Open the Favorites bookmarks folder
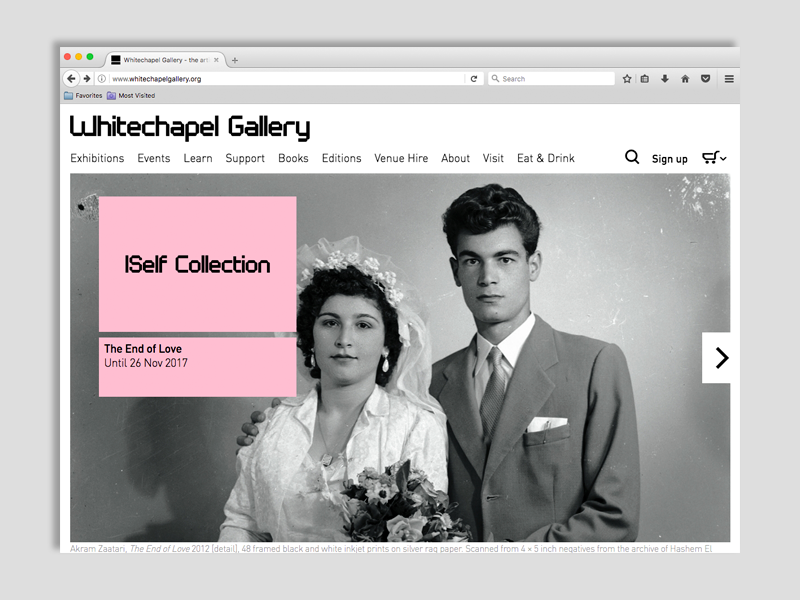Viewport: 800px width, 600px height. (83, 95)
